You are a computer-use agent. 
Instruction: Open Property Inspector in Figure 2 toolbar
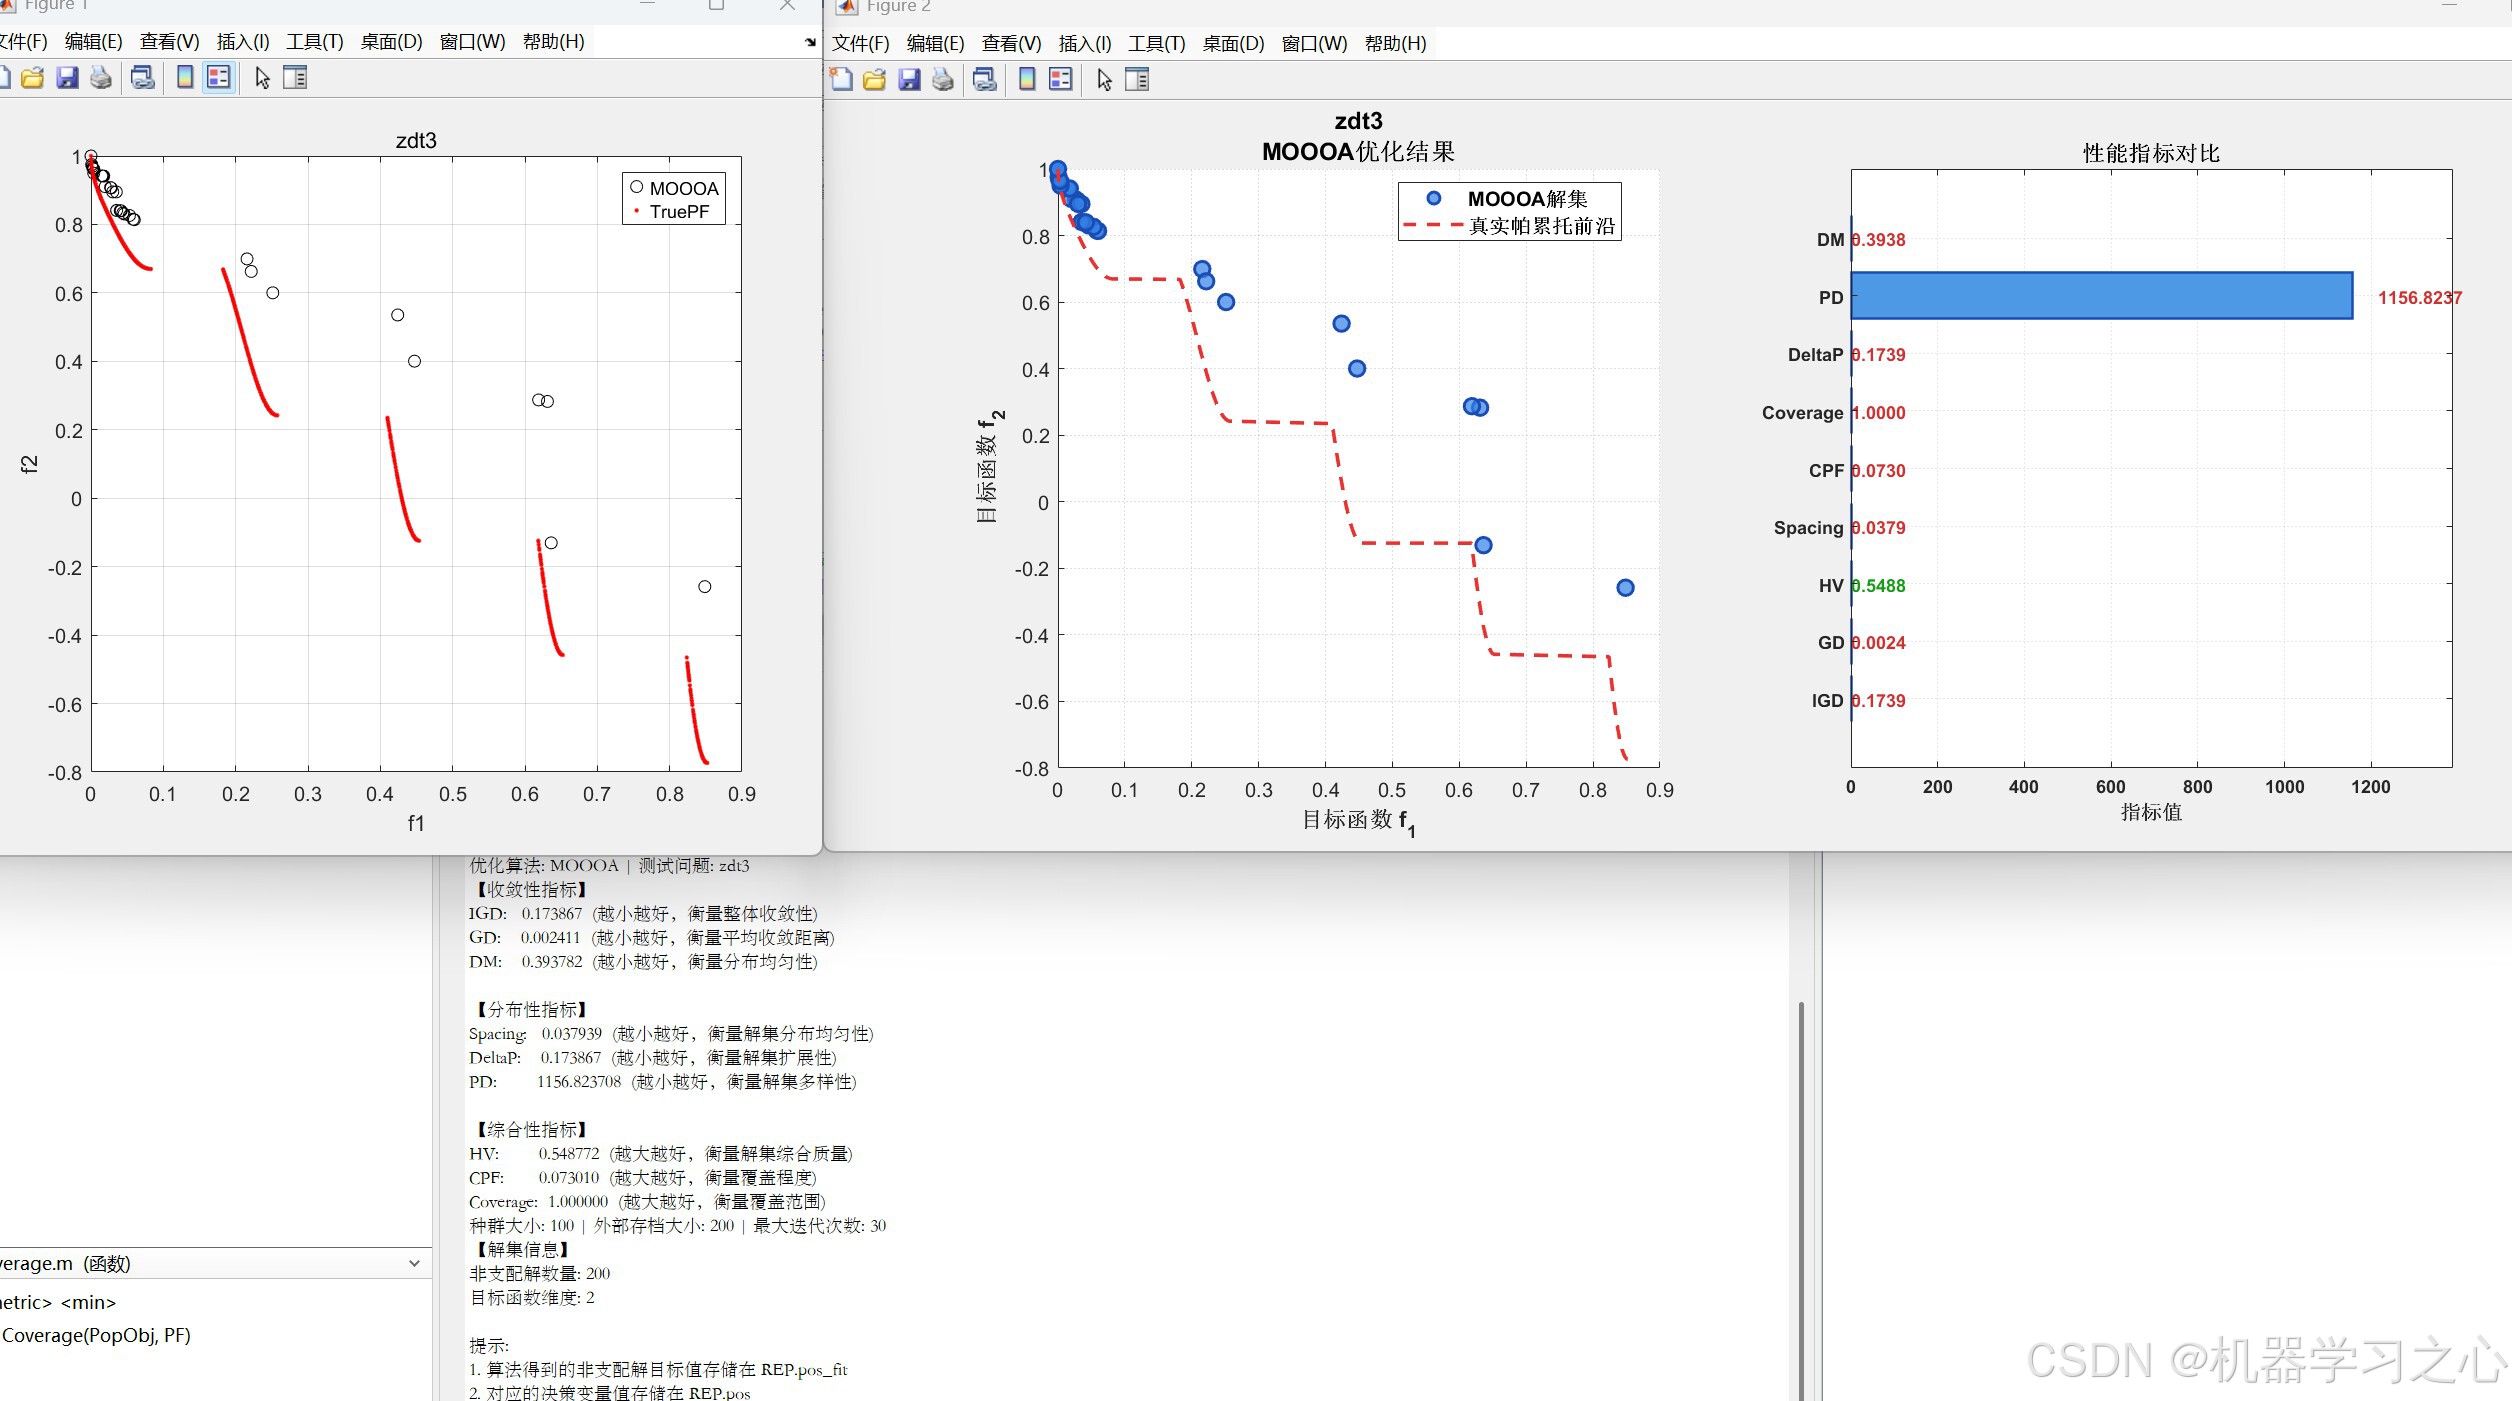click(1137, 80)
